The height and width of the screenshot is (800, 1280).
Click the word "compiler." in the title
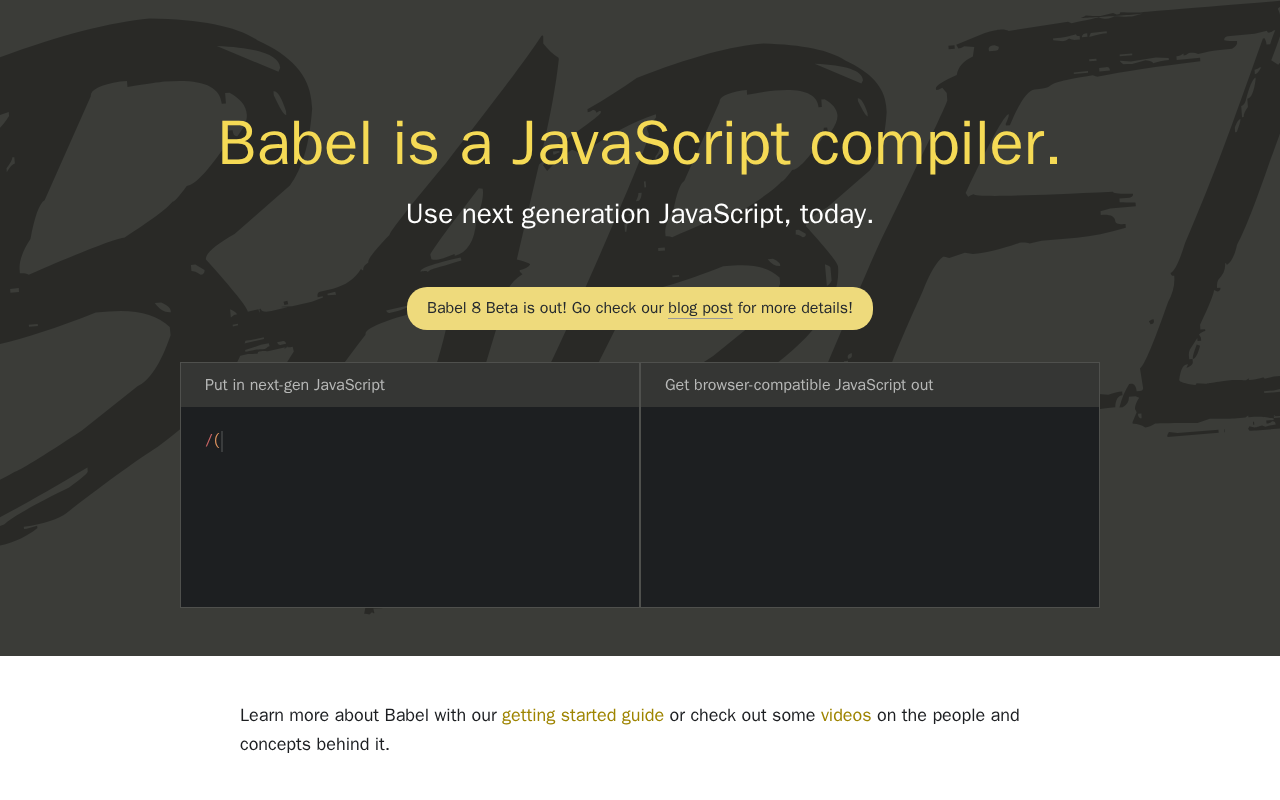[x=935, y=143]
